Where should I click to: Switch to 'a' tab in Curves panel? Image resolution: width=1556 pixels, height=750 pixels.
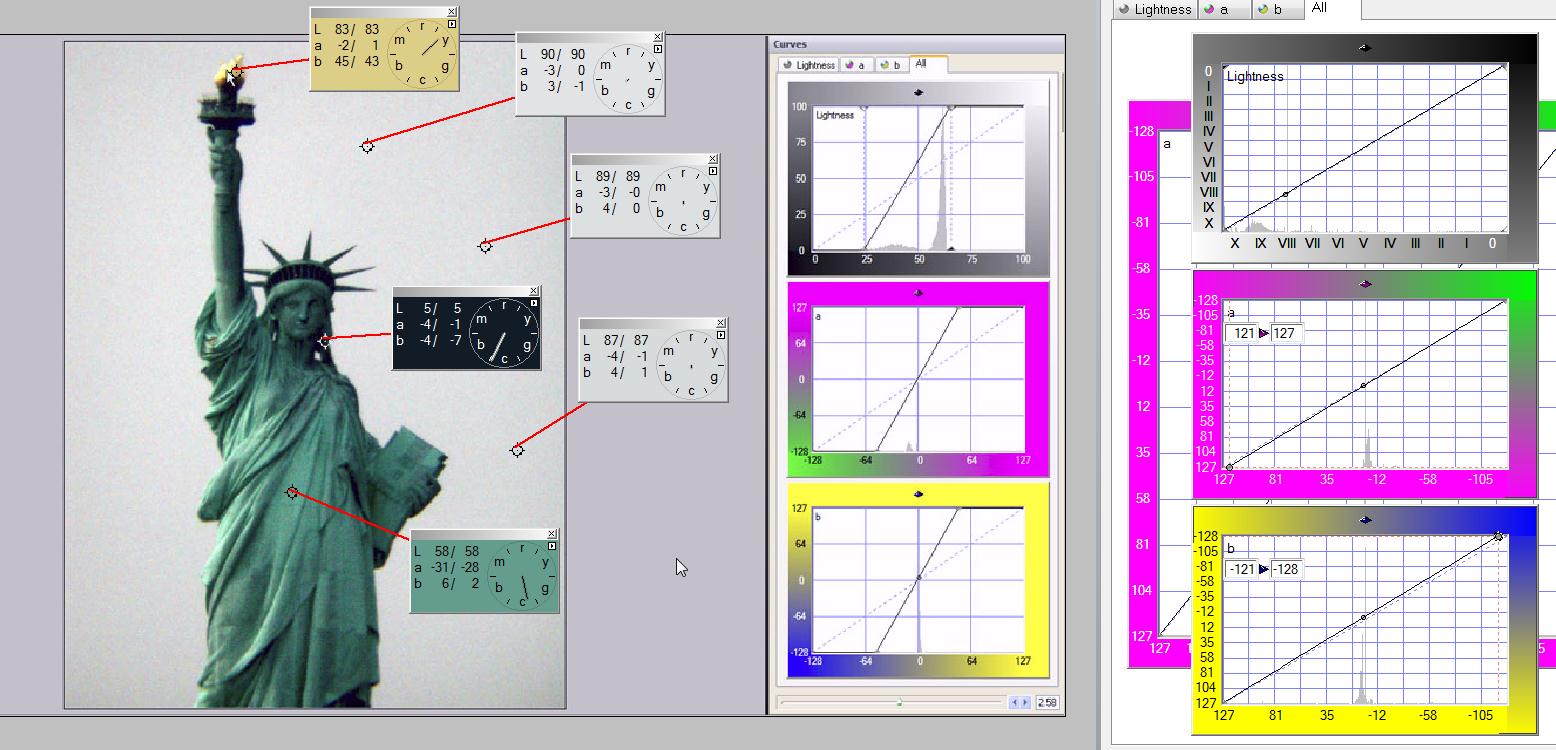[x=856, y=65]
